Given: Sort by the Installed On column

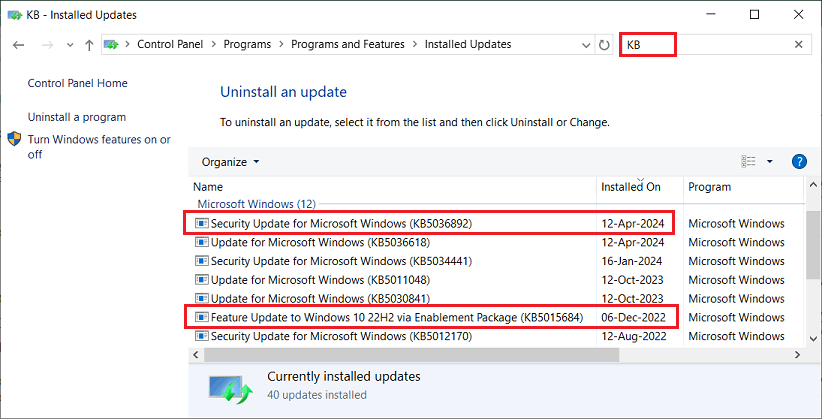Looking at the screenshot, I should click(x=640, y=187).
